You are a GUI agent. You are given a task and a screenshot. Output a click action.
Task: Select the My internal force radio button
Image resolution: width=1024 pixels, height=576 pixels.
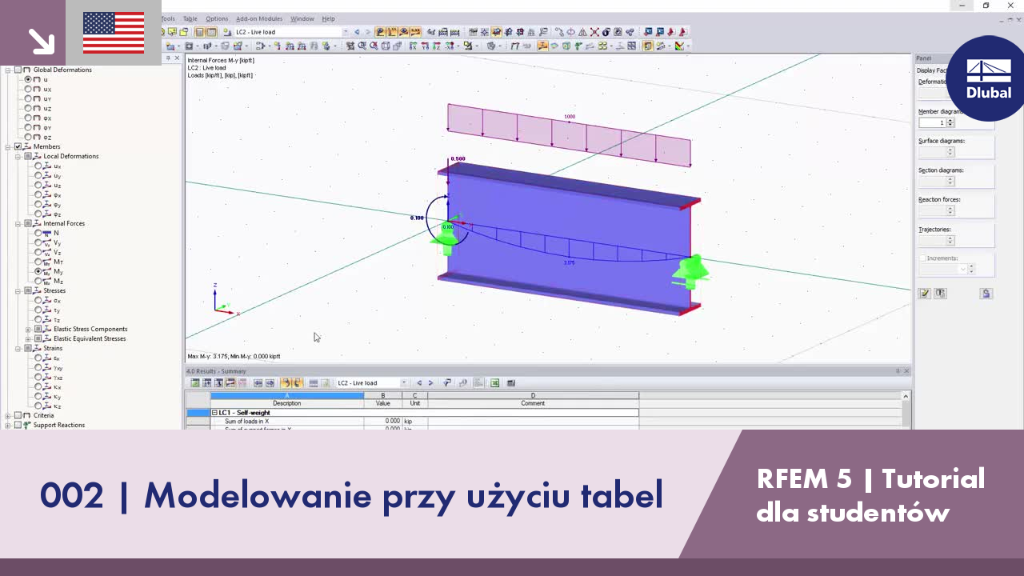click(x=38, y=272)
